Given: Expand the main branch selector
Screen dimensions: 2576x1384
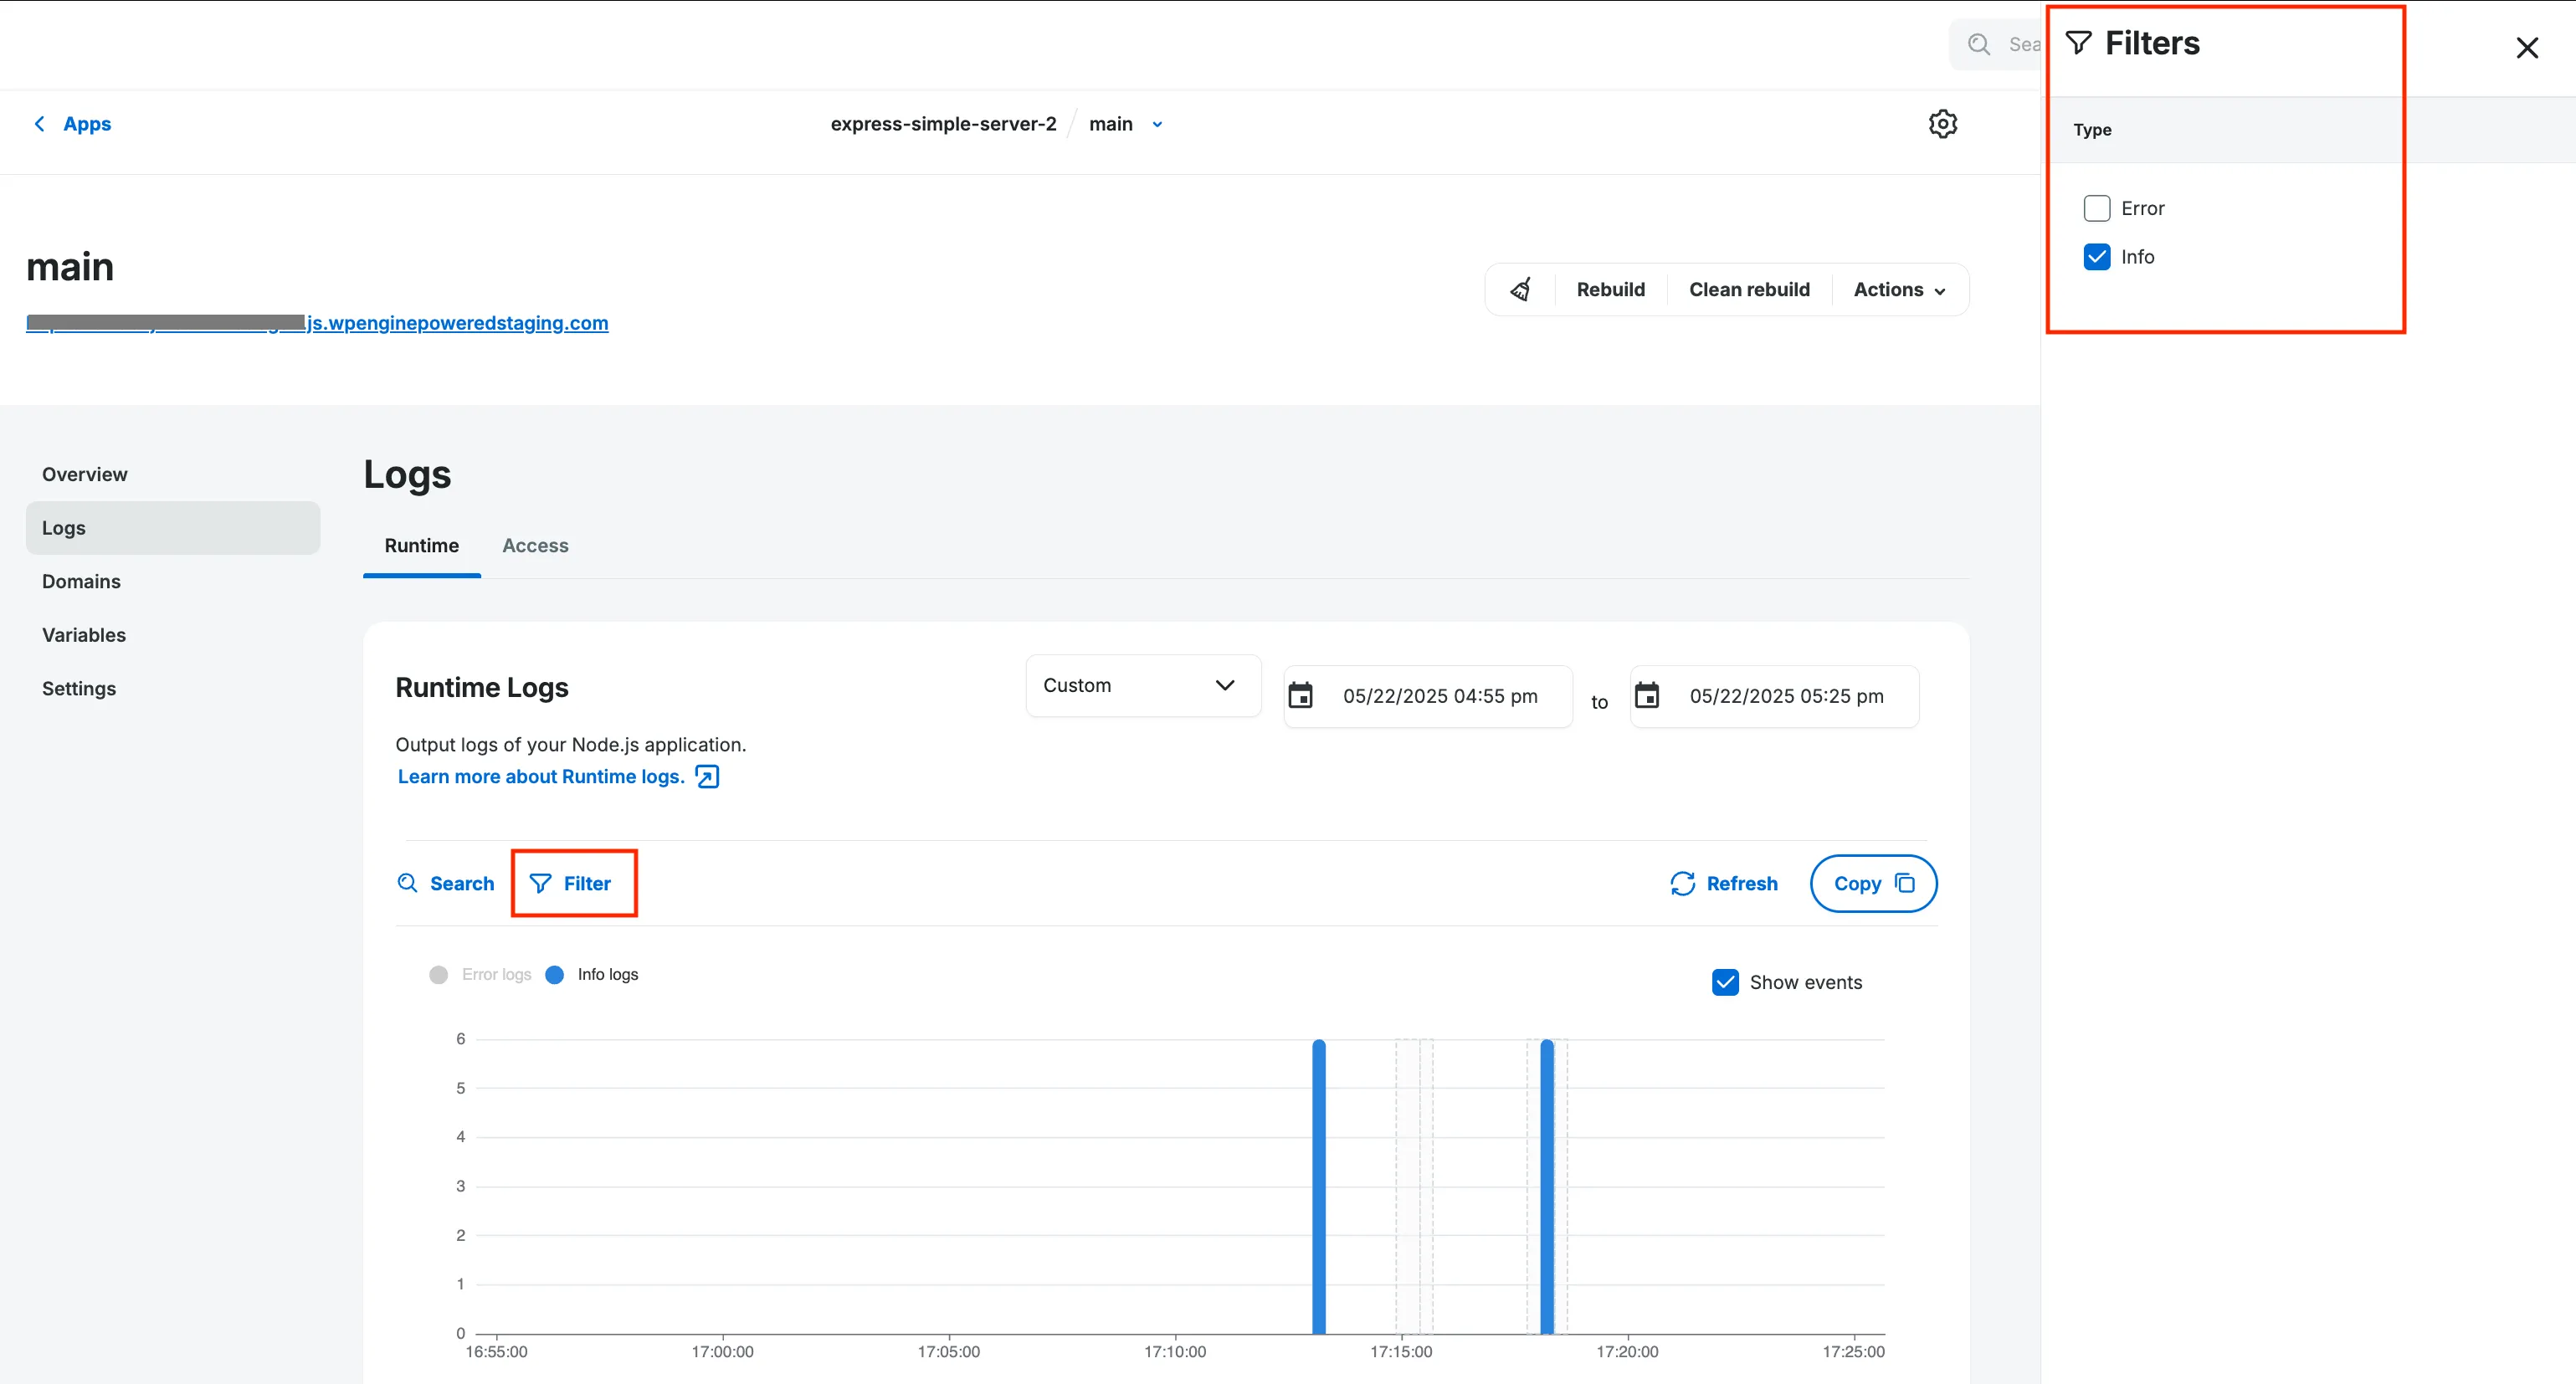Looking at the screenshot, I should (x=1157, y=124).
